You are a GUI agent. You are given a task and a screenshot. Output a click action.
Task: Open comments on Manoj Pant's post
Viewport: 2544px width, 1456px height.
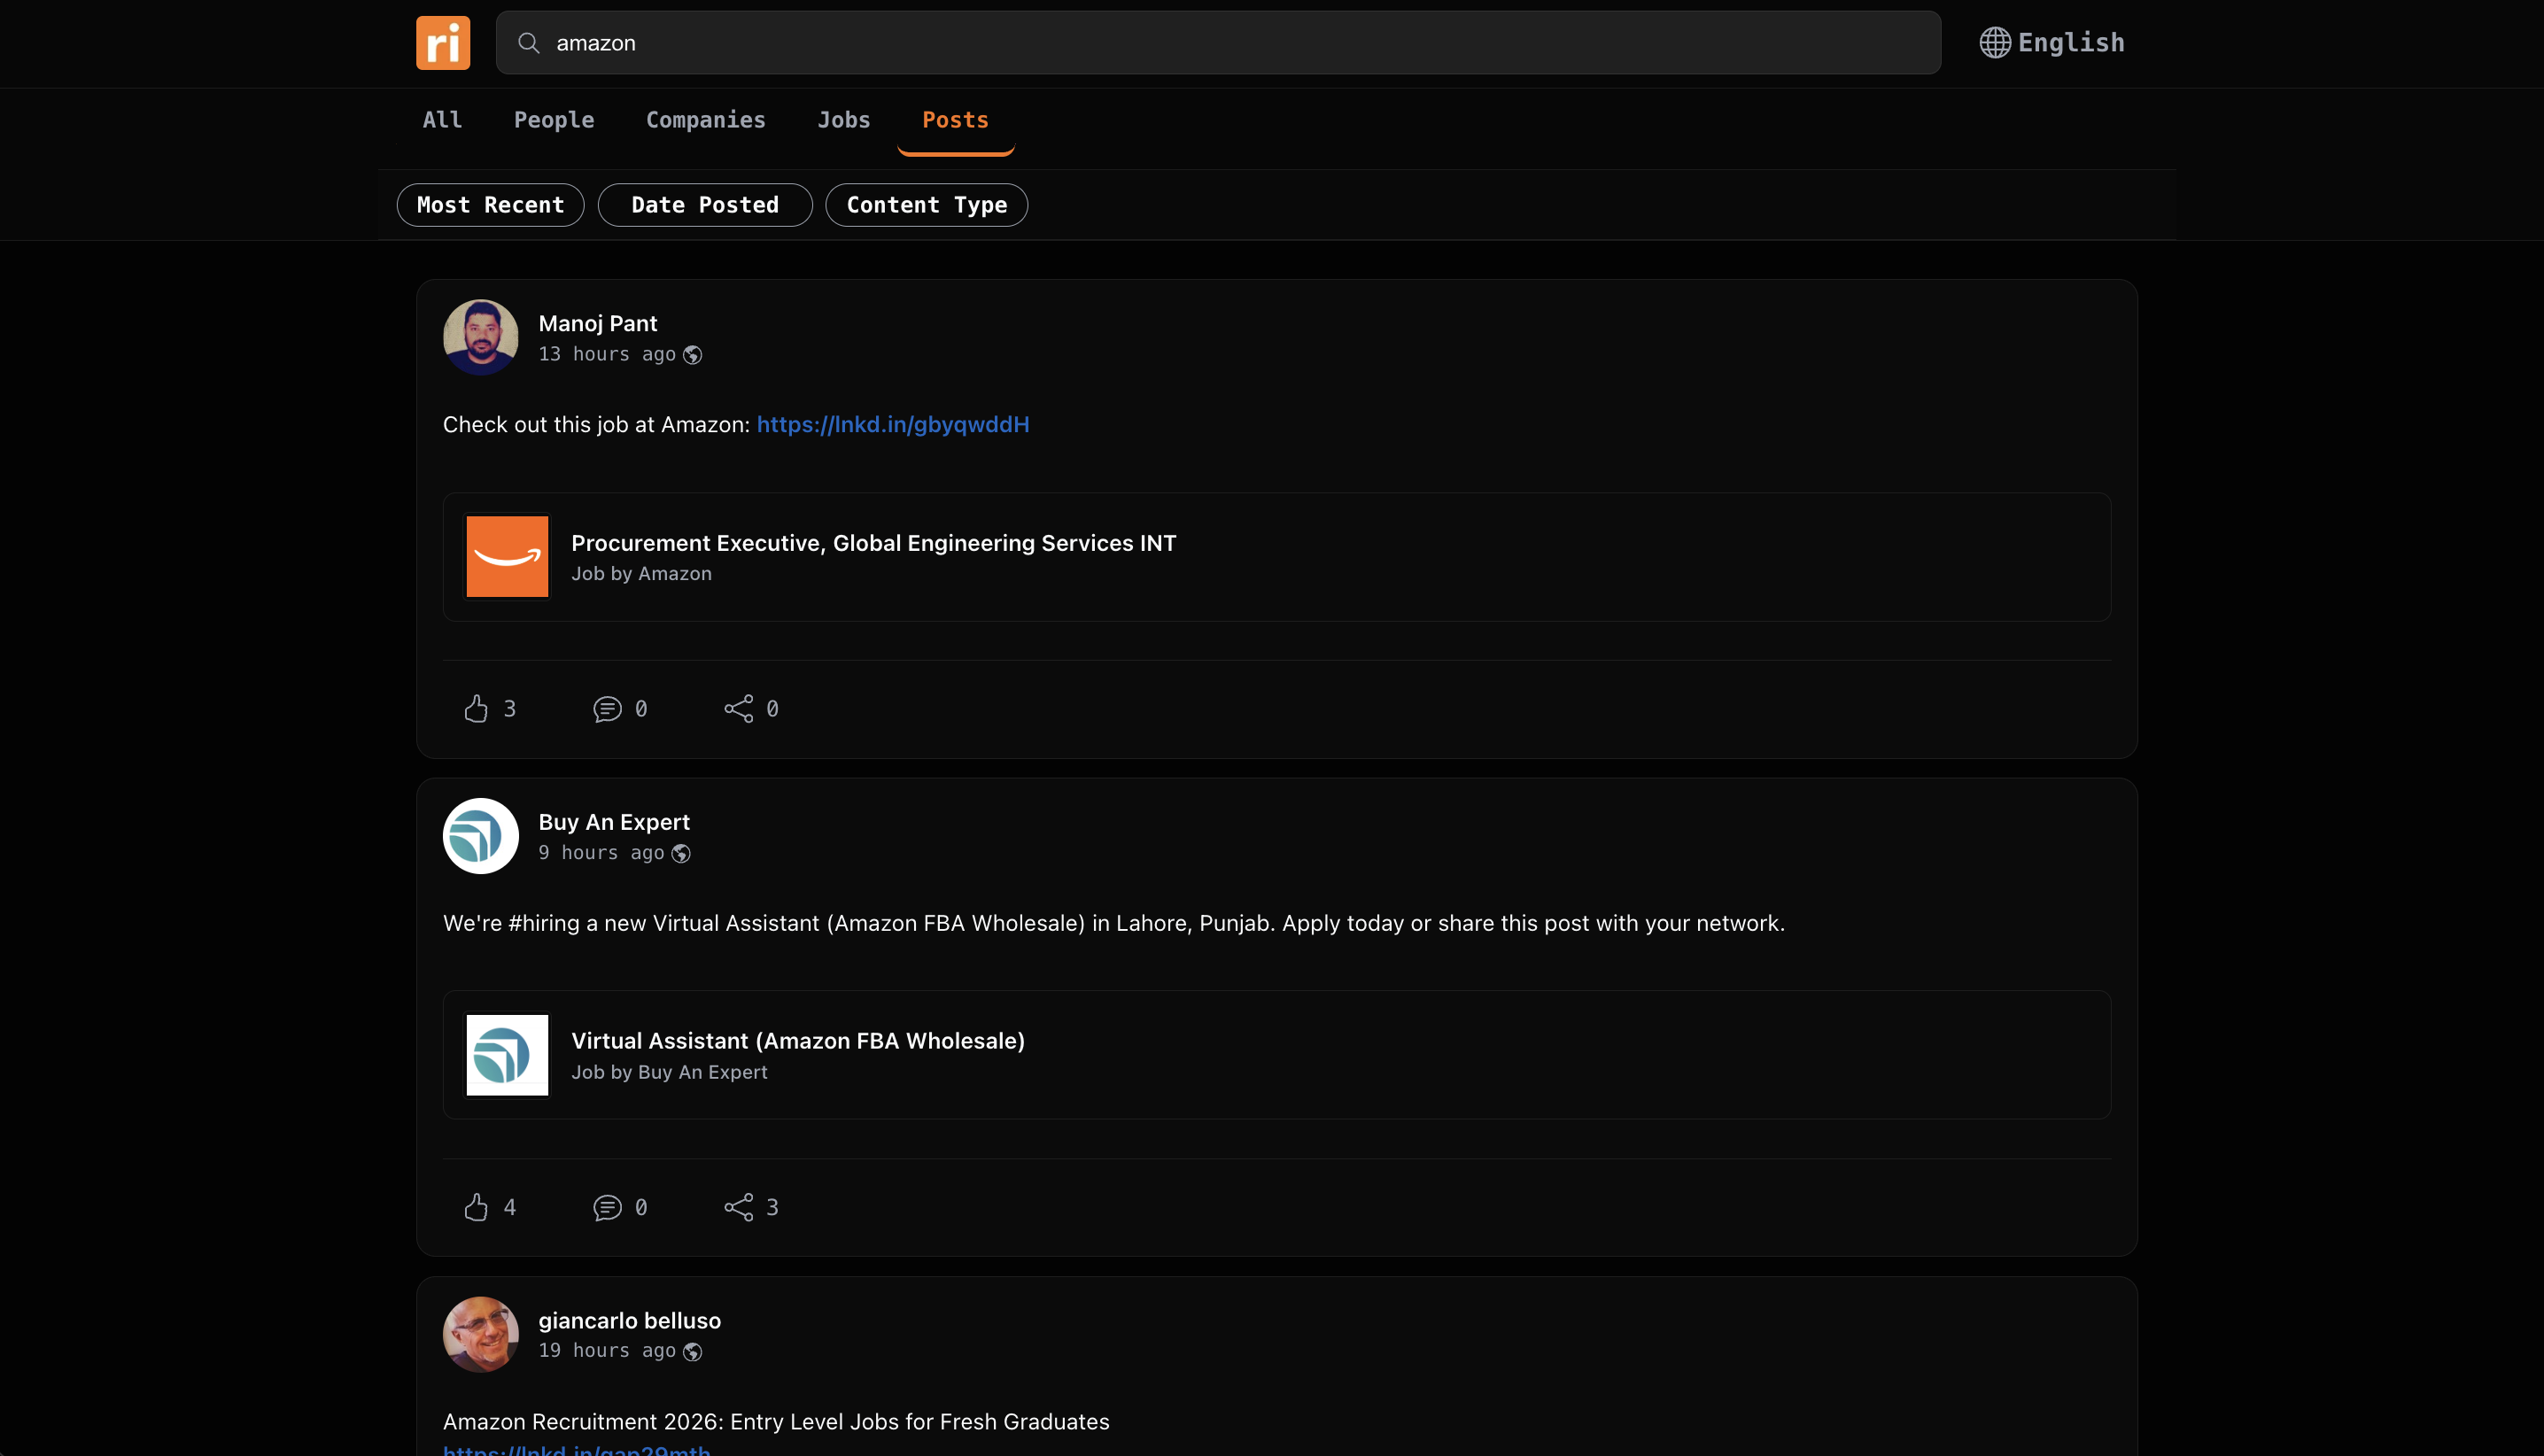point(607,709)
